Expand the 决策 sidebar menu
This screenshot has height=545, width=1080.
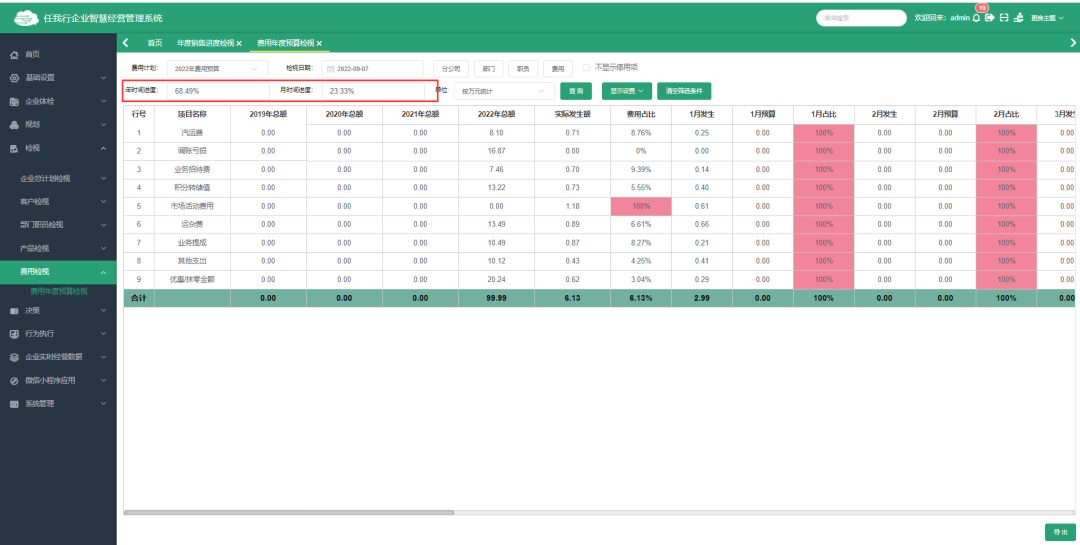[58, 310]
